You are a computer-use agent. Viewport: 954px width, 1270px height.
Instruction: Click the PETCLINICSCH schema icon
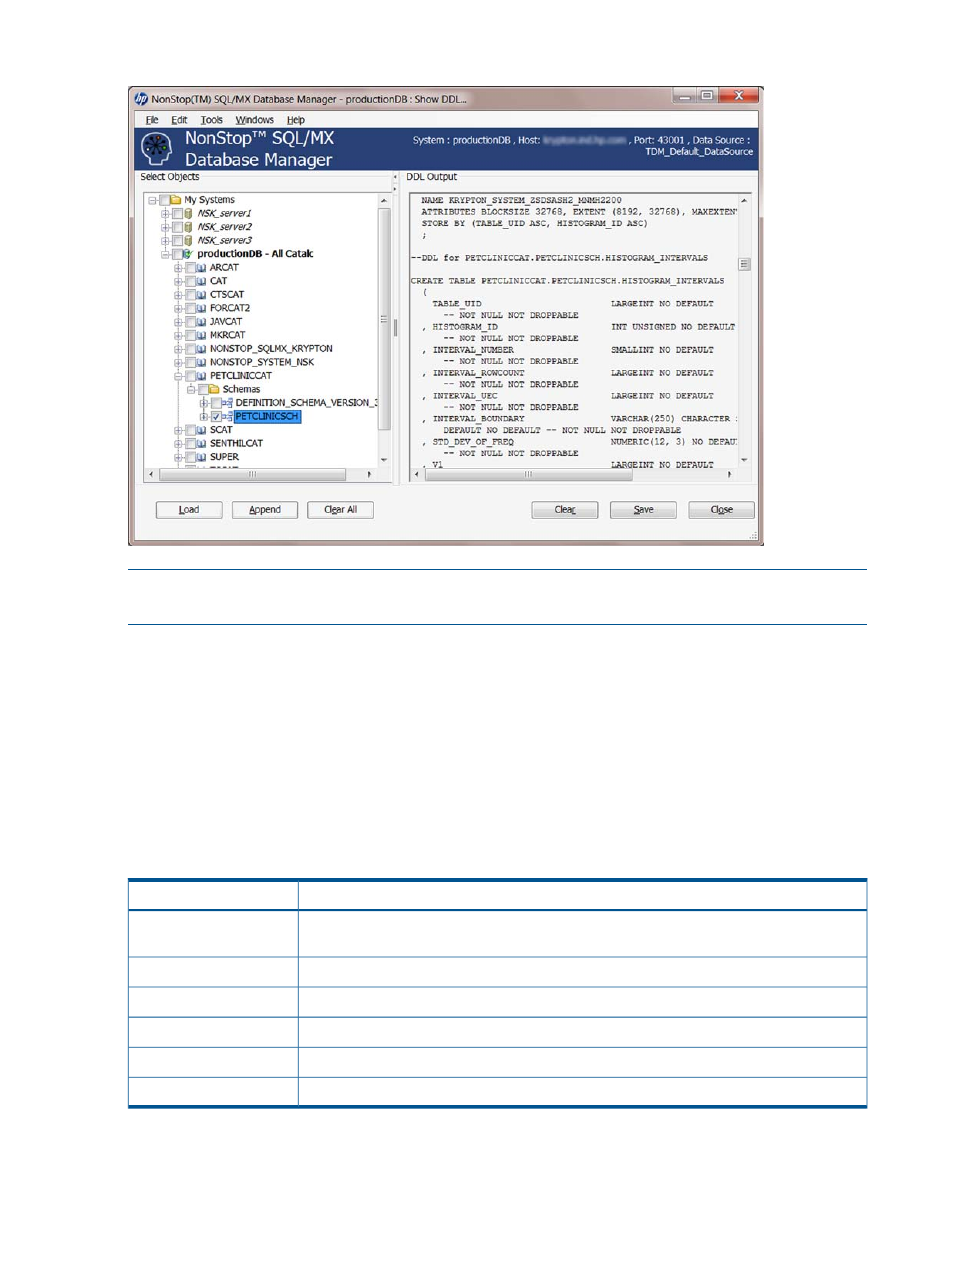coord(227,416)
